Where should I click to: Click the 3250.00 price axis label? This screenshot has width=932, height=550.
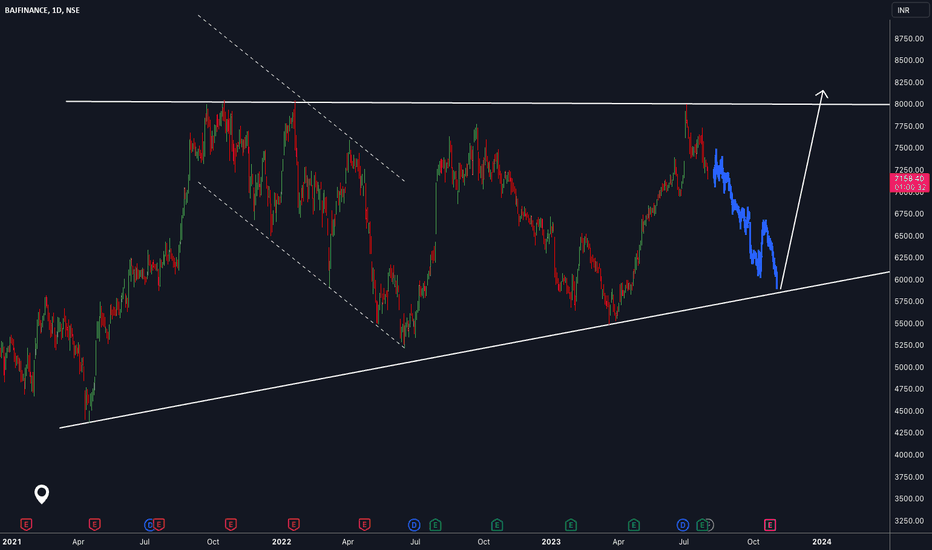[x=909, y=521]
